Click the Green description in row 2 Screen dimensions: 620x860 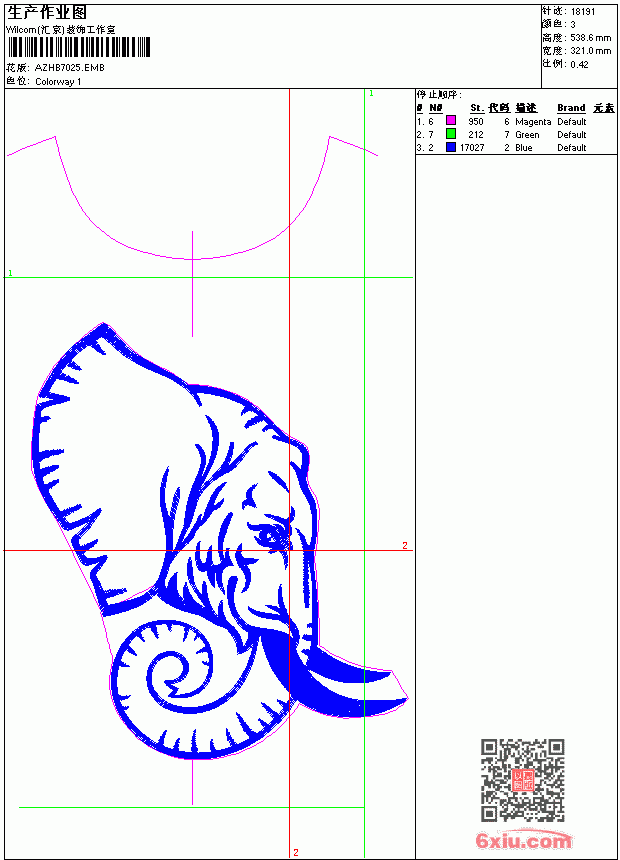coord(527,135)
